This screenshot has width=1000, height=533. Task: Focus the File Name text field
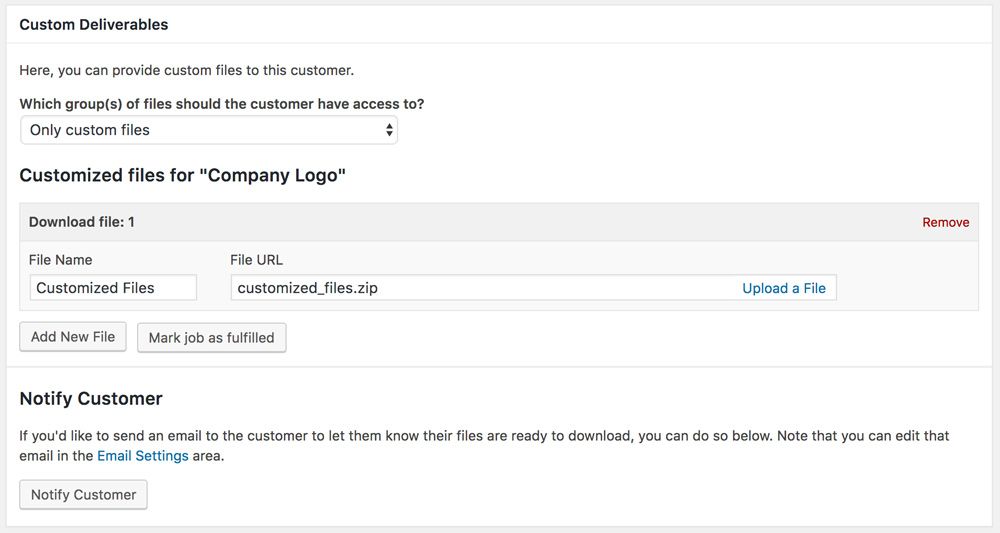(x=113, y=288)
